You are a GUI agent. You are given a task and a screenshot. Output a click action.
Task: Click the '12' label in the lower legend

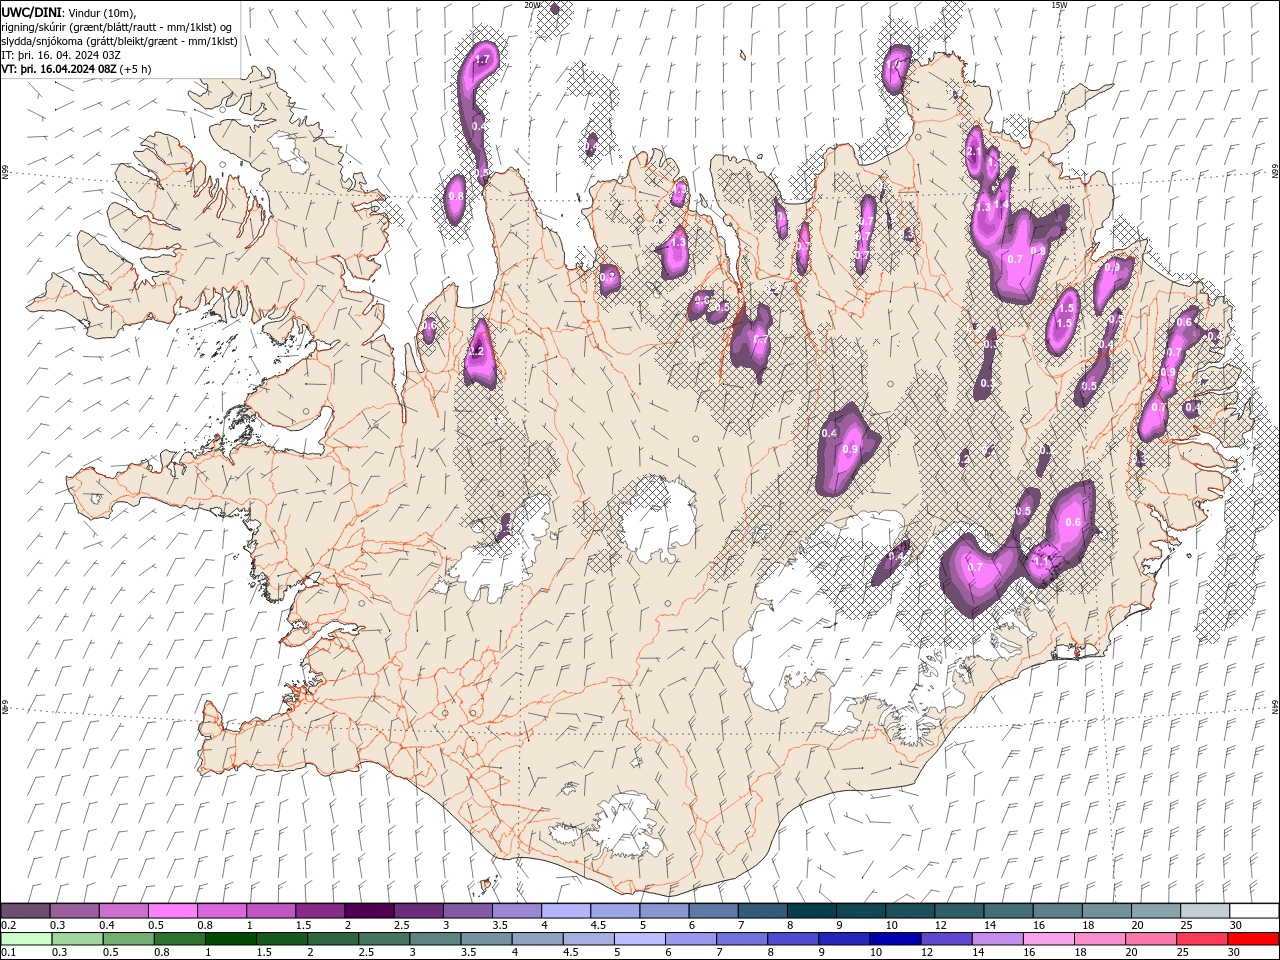926,953
